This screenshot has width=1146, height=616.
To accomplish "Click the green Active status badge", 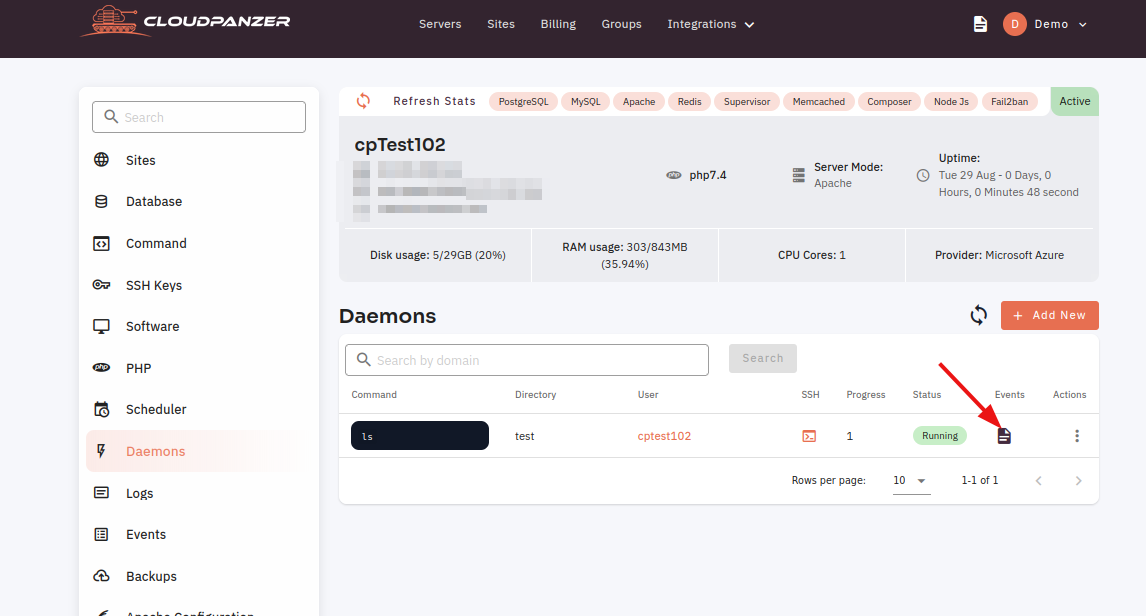I will [x=1074, y=102].
